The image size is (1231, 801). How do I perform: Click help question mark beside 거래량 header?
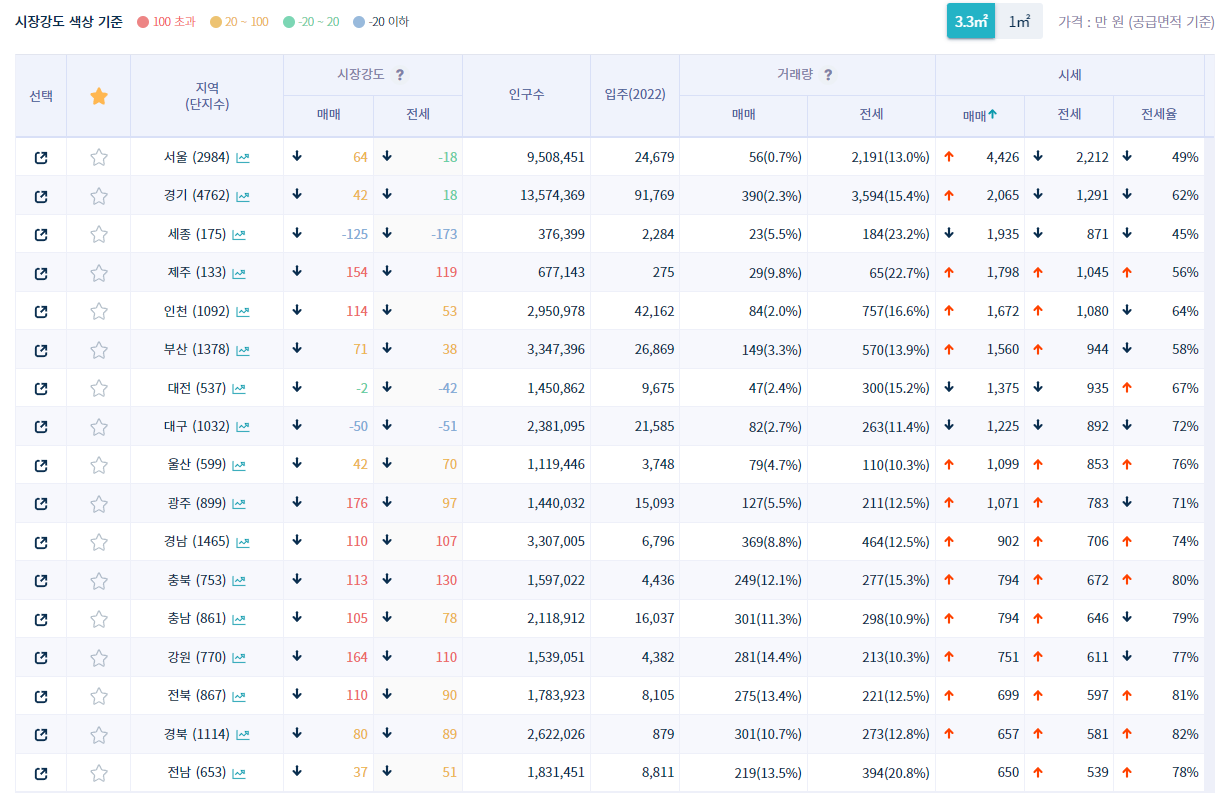coord(828,74)
